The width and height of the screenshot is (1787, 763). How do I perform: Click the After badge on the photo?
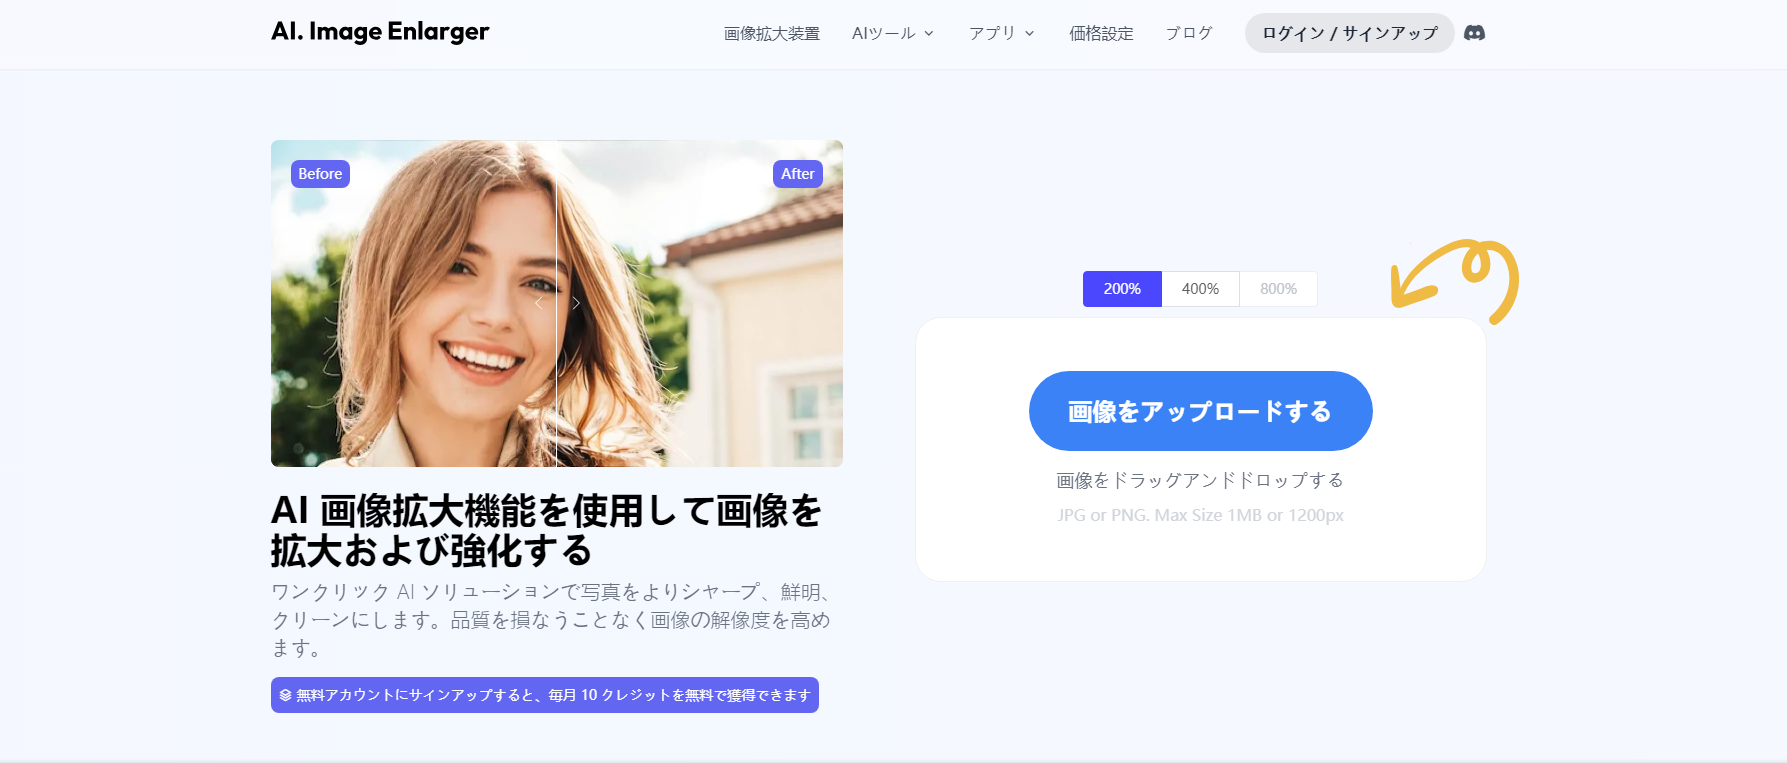point(797,174)
